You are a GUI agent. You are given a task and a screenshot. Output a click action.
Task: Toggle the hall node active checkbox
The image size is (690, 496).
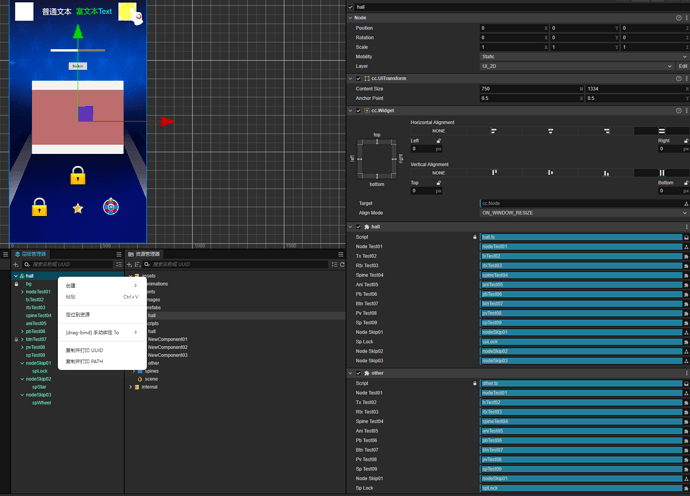point(351,7)
